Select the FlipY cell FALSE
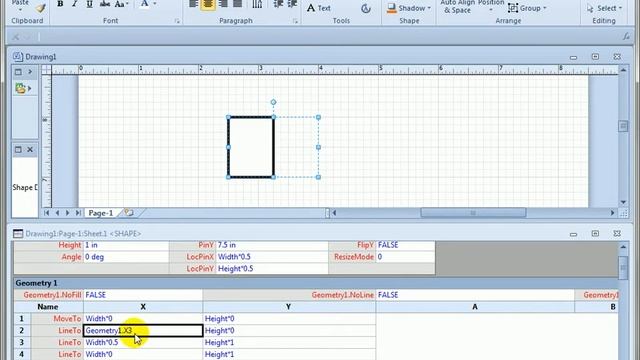640x360 pixels. pyautogui.click(x=405, y=245)
